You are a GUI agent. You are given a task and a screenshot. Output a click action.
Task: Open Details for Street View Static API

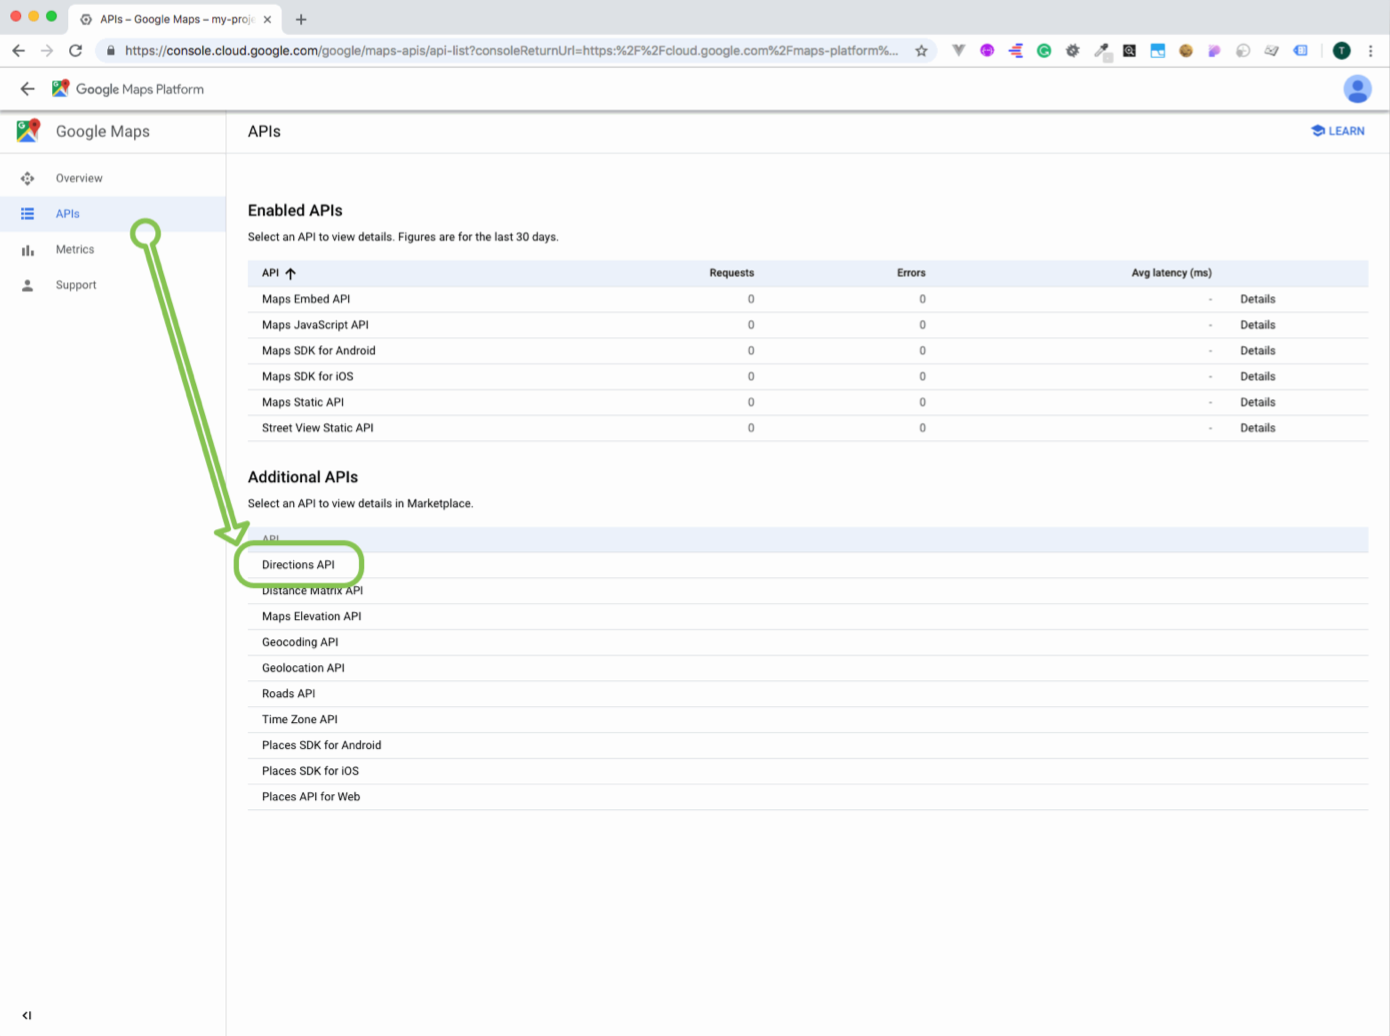[1257, 428]
